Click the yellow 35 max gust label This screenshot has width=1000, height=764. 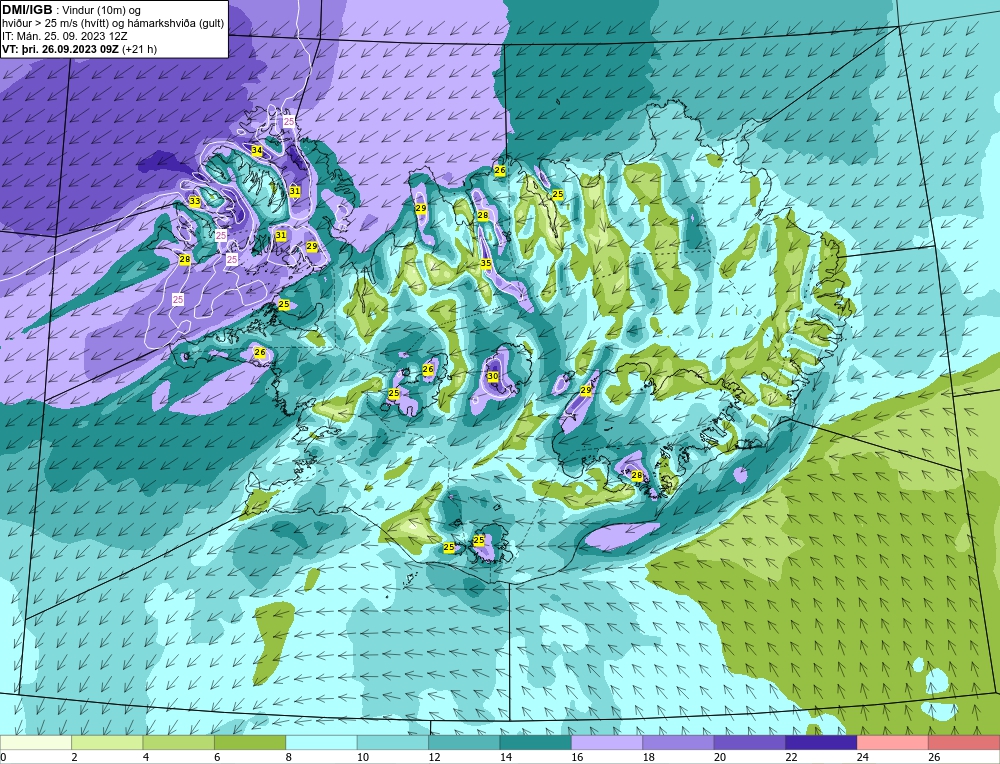click(x=486, y=263)
